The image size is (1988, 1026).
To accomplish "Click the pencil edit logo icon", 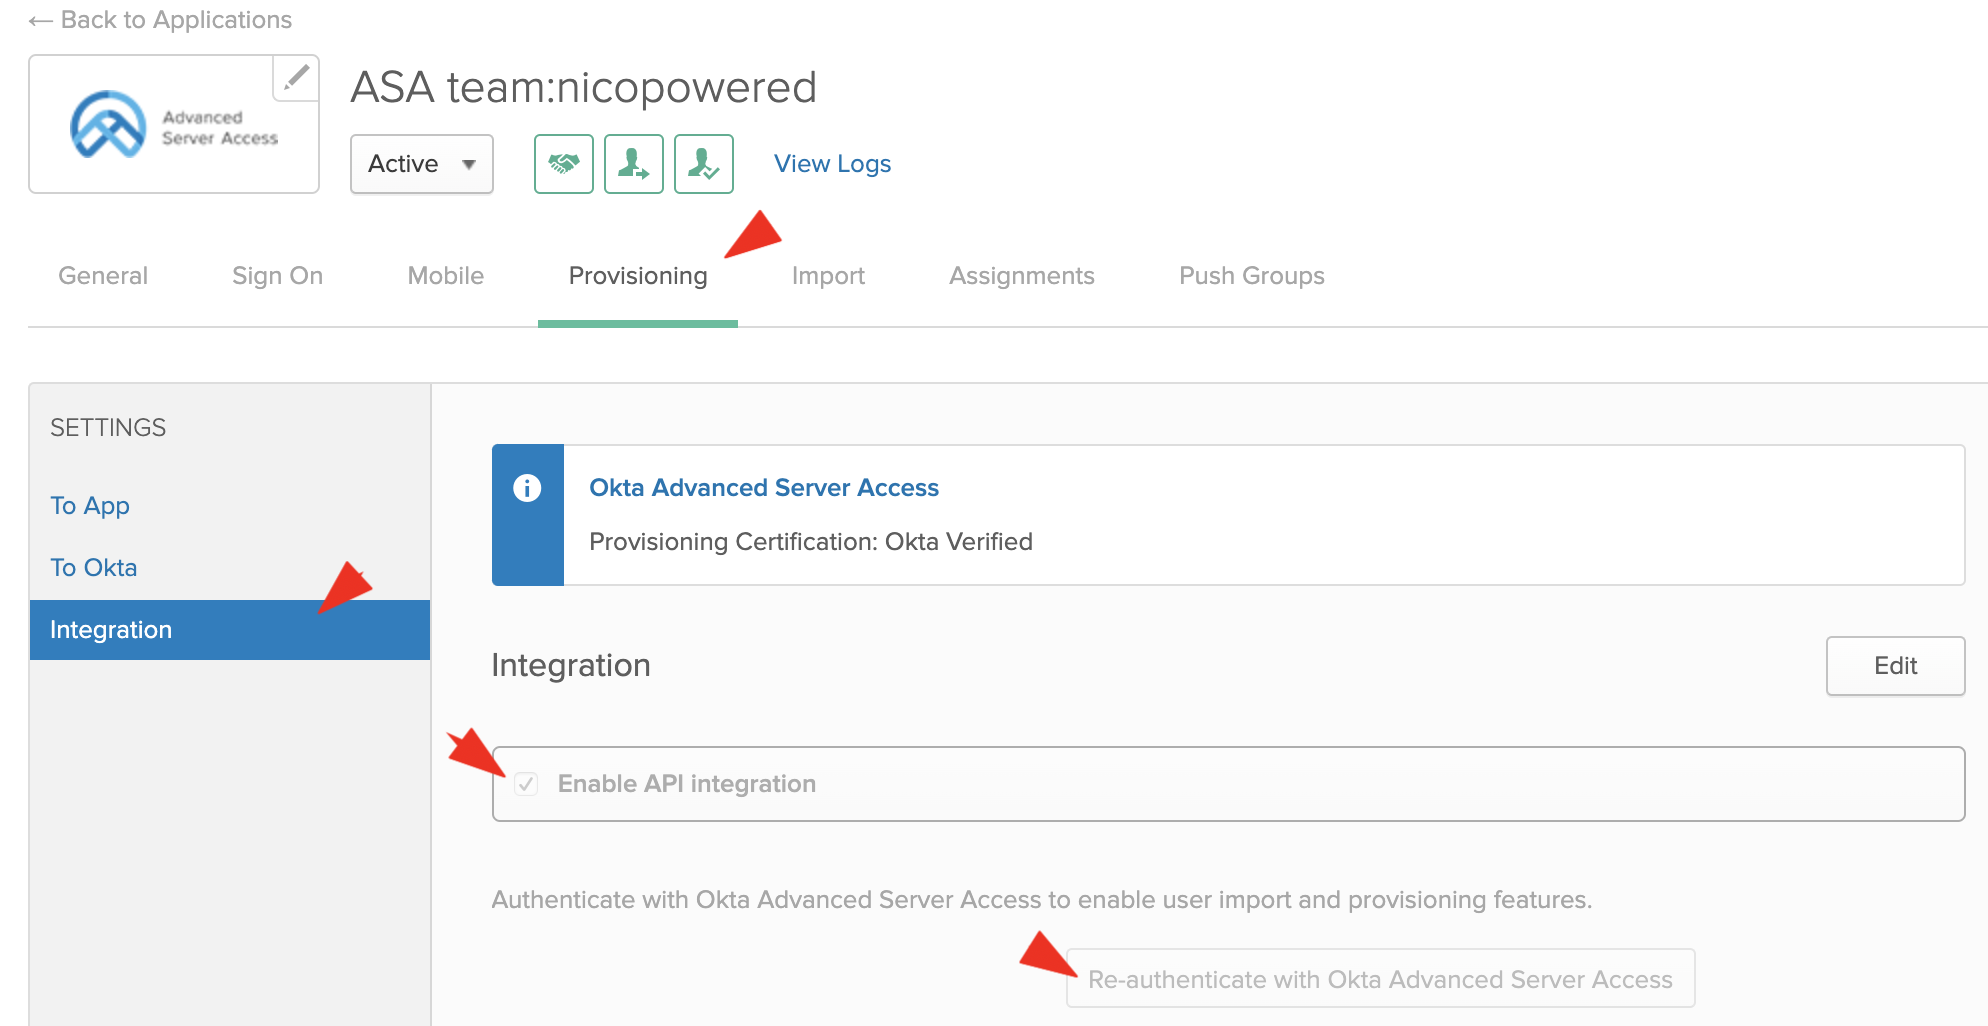I will pos(296,78).
